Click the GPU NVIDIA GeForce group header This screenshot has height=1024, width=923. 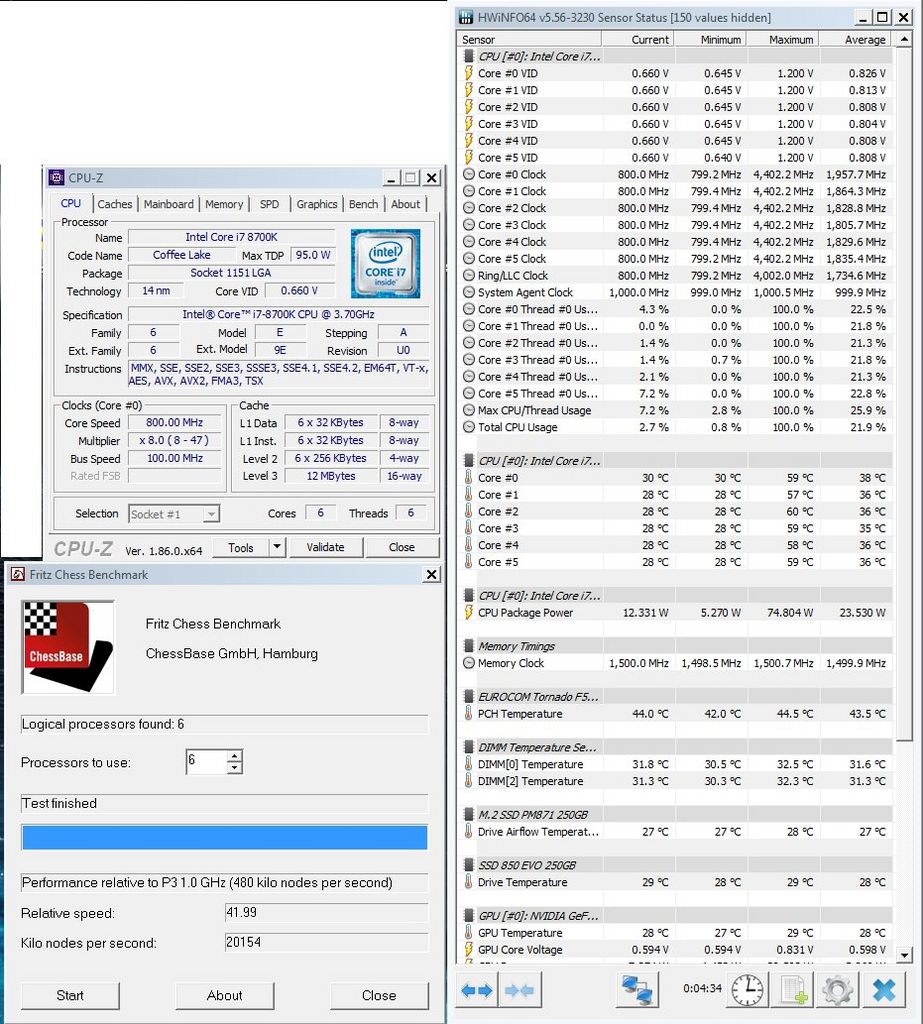pos(675,916)
